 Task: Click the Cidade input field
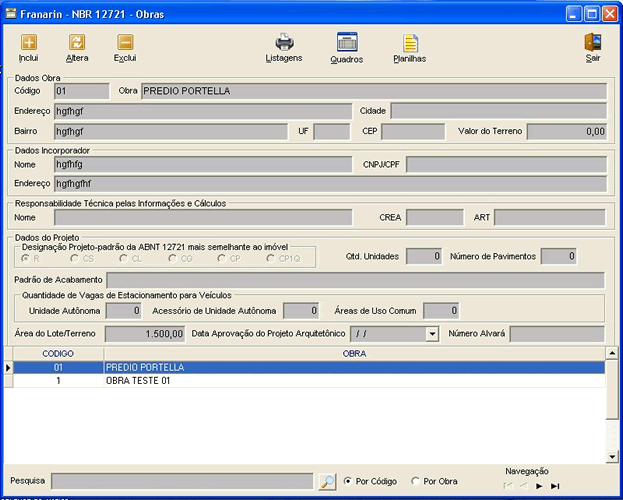[x=499, y=111]
